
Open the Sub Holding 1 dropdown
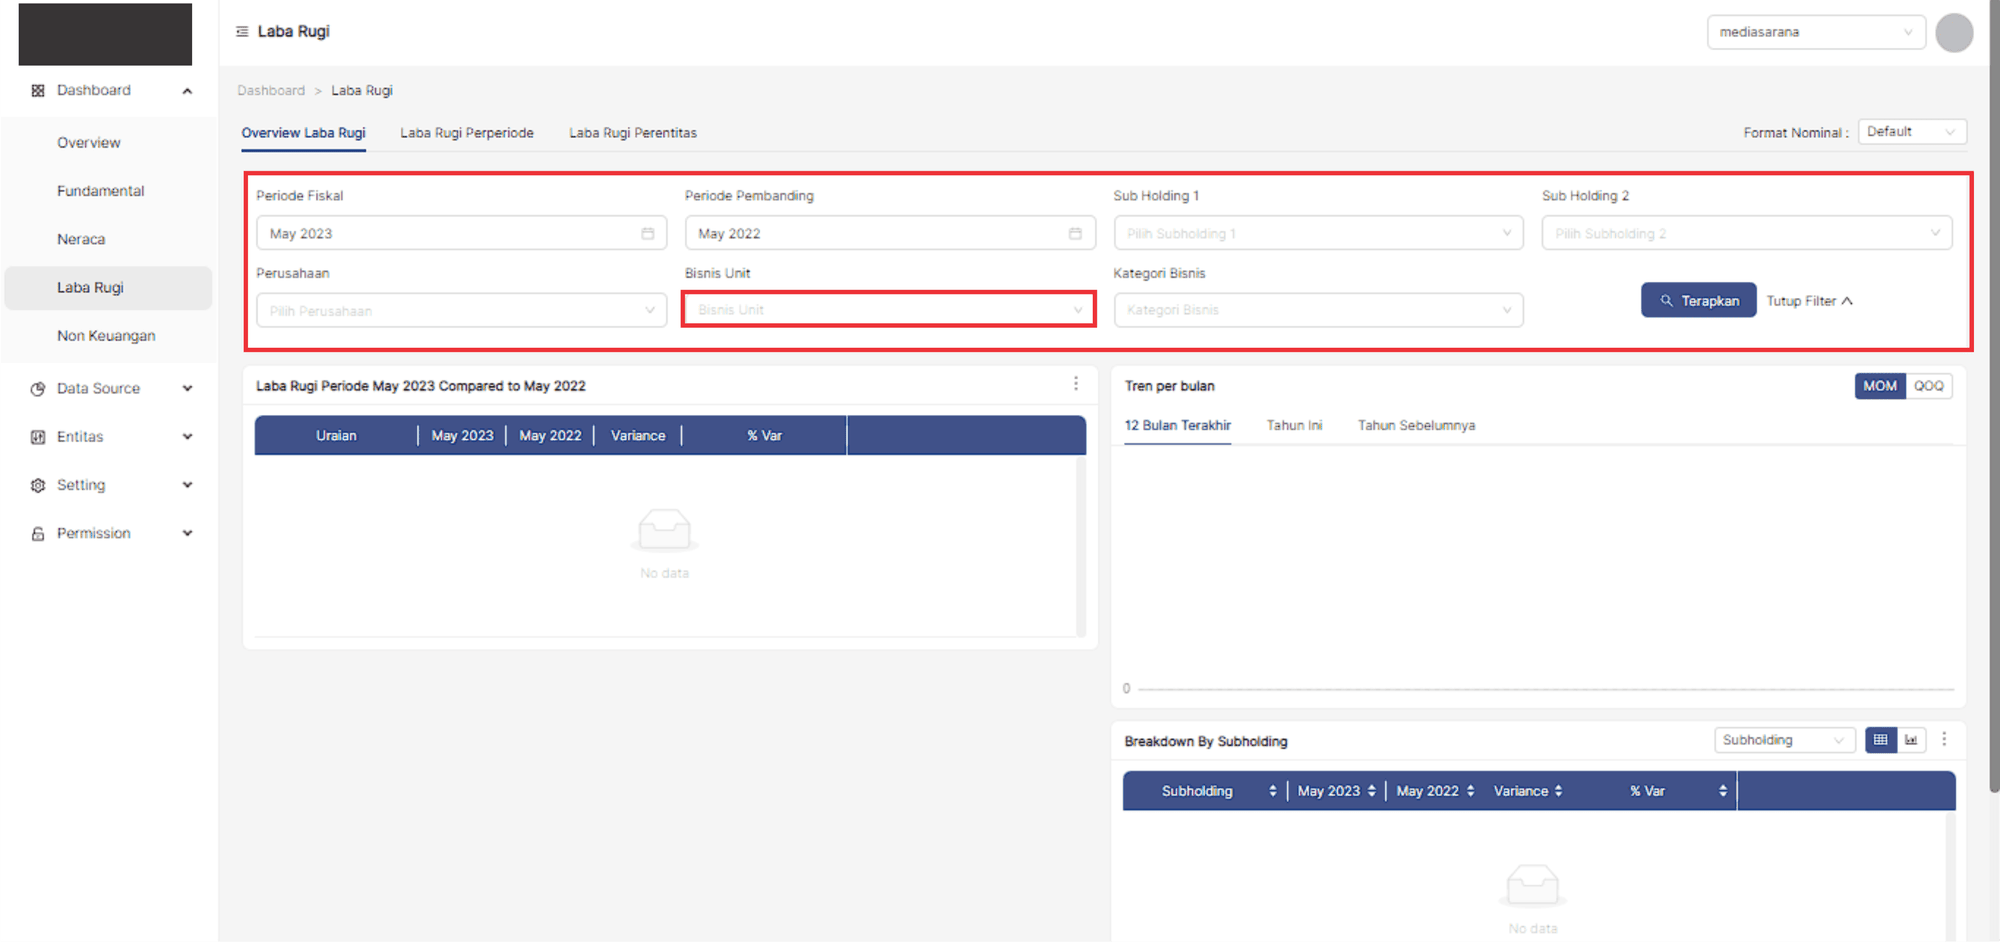(x=1317, y=234)
